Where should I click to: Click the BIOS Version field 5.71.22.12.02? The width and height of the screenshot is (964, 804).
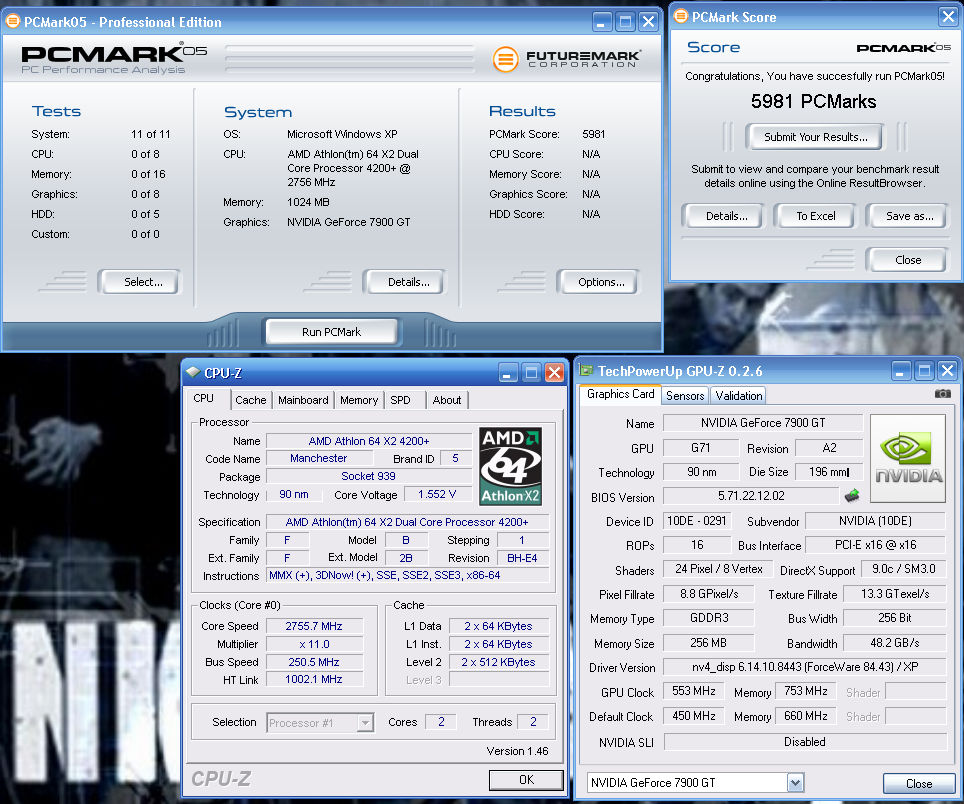(x=751, y=495)
